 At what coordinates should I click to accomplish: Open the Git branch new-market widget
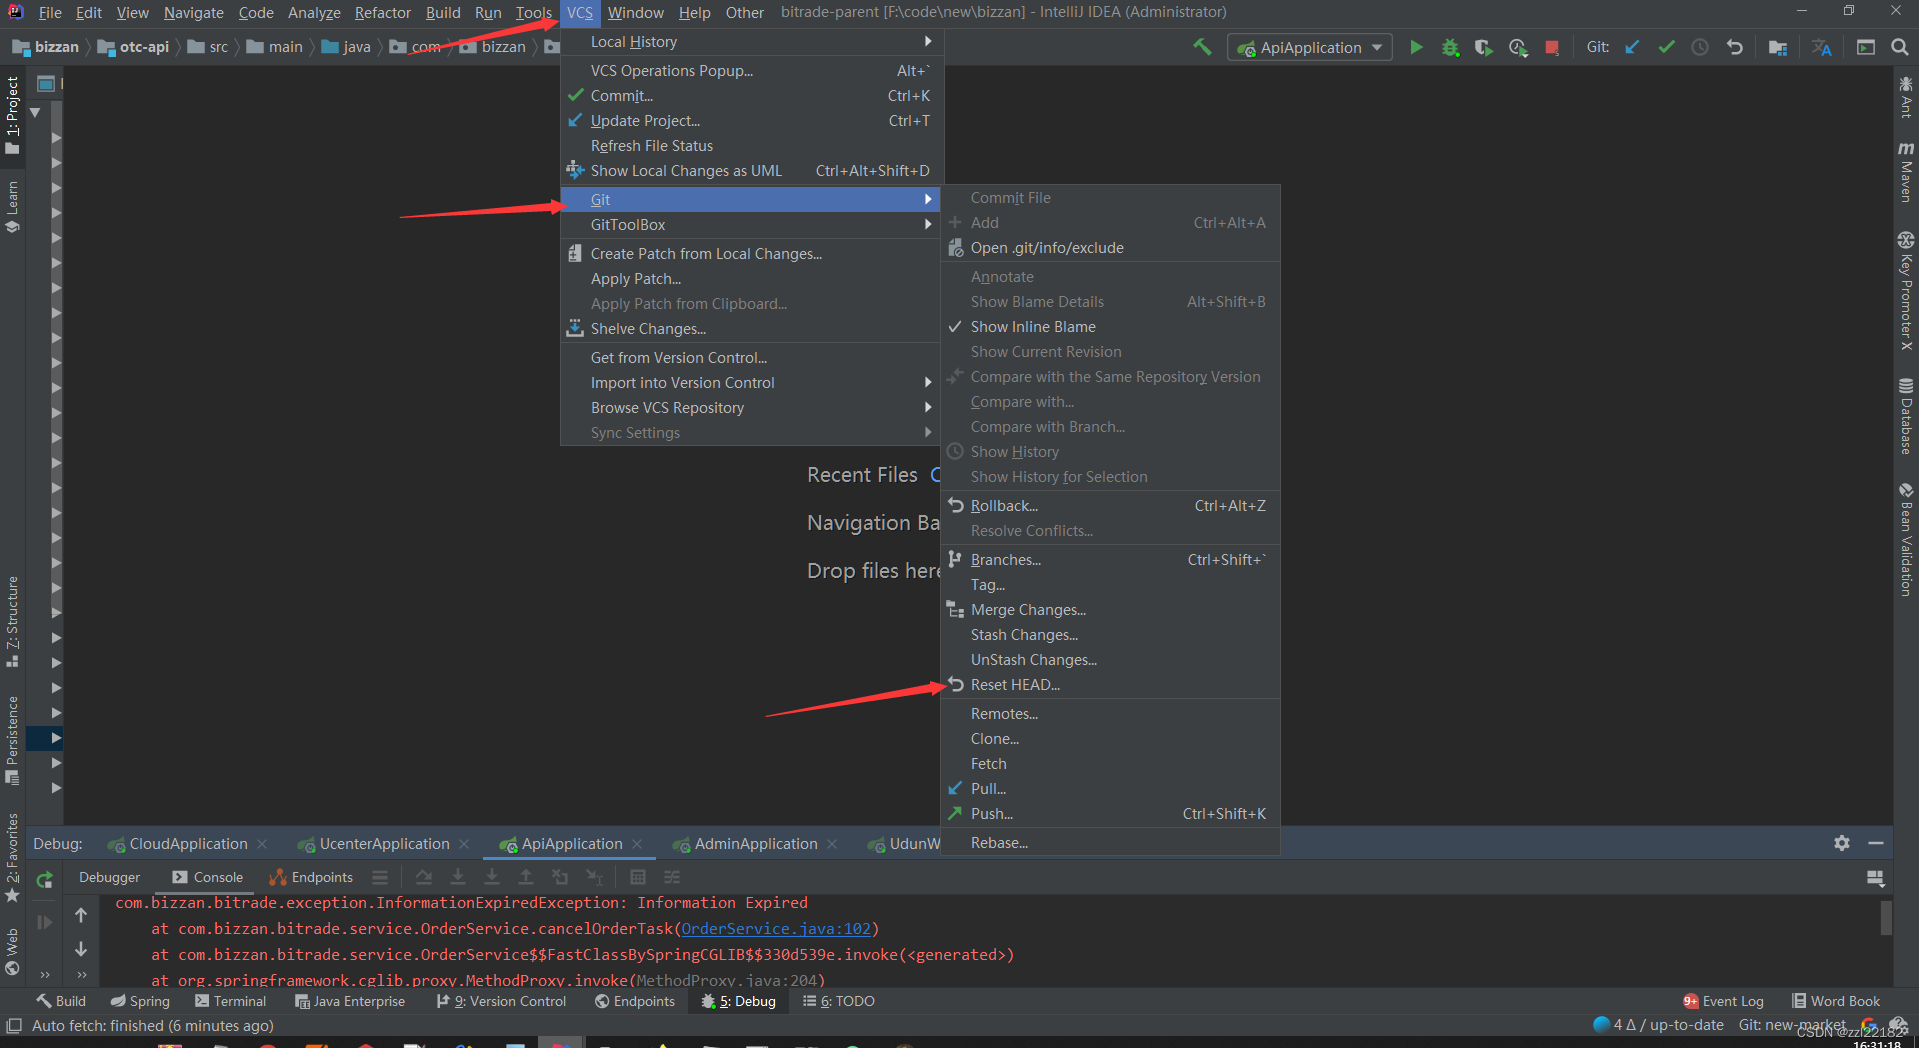(1792, 1025)
